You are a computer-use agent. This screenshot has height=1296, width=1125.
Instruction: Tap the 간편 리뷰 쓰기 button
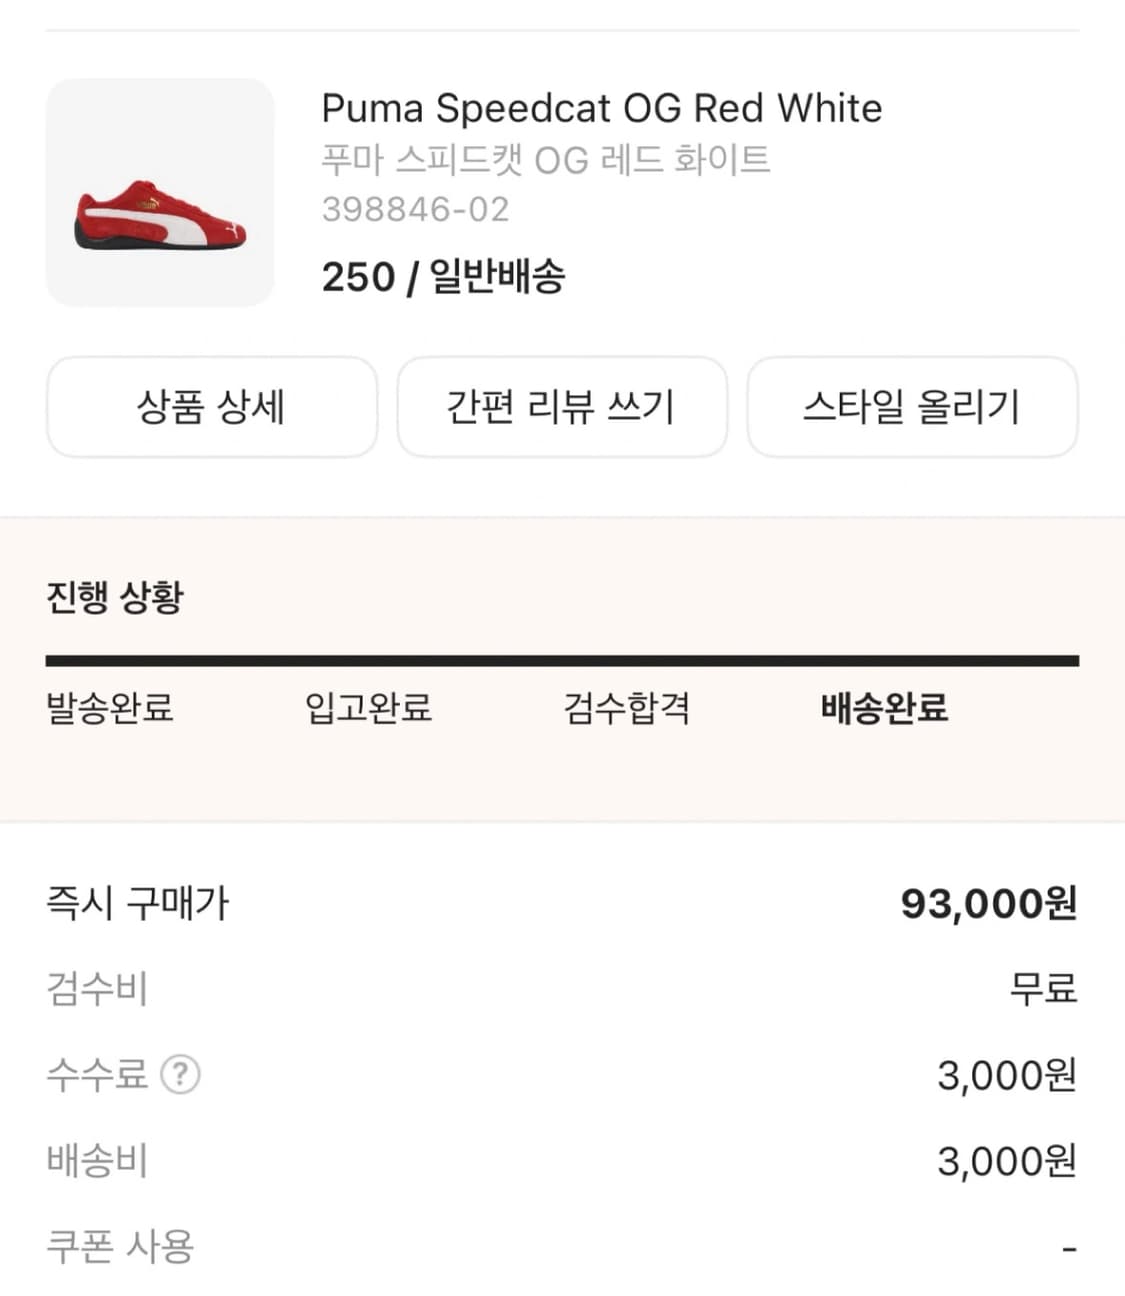(x=562, y=407)
